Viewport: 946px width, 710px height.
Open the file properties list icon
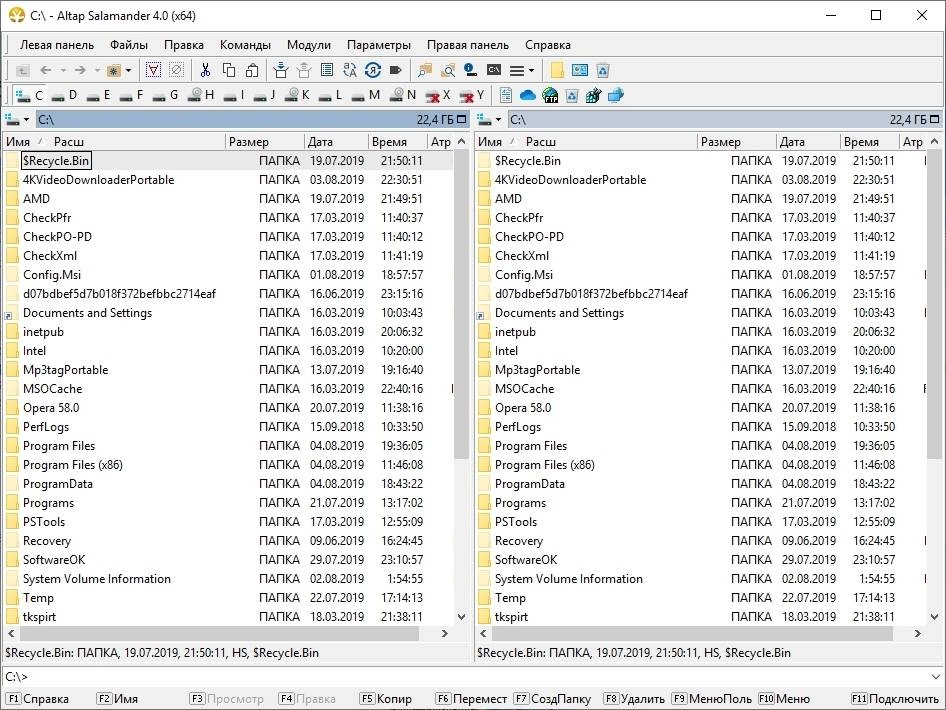click(x=327, y=71)
